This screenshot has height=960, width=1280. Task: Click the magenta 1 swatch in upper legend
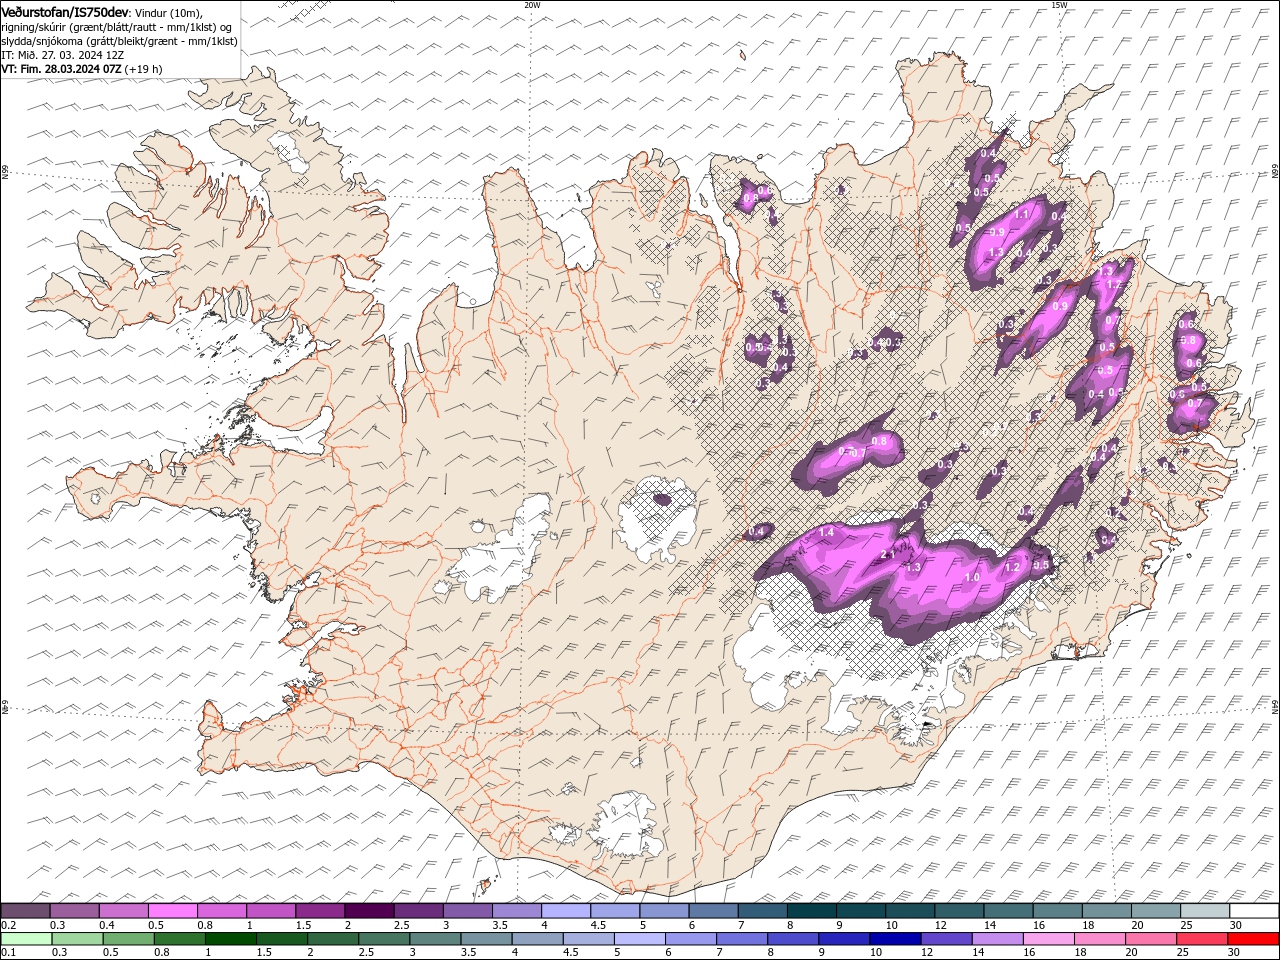(x=271, y=911)
